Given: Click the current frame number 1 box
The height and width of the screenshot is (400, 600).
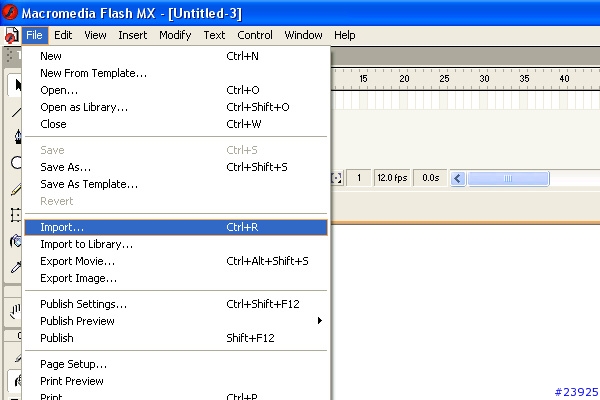Looking at the screenshot, I should 359,178.
